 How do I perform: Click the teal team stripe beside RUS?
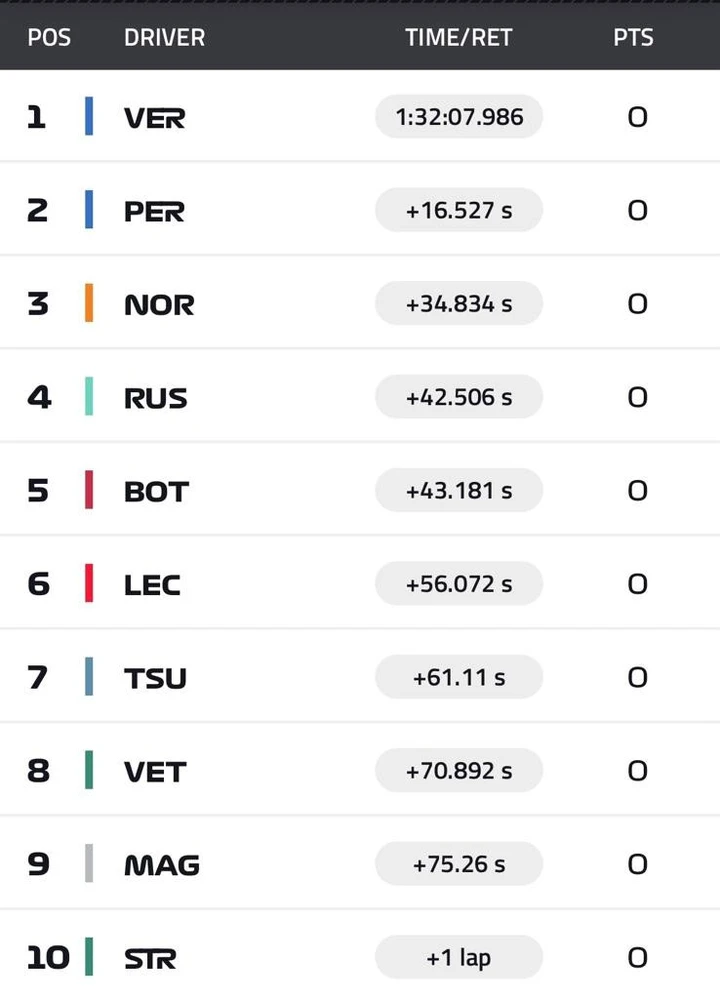point(89,396)
